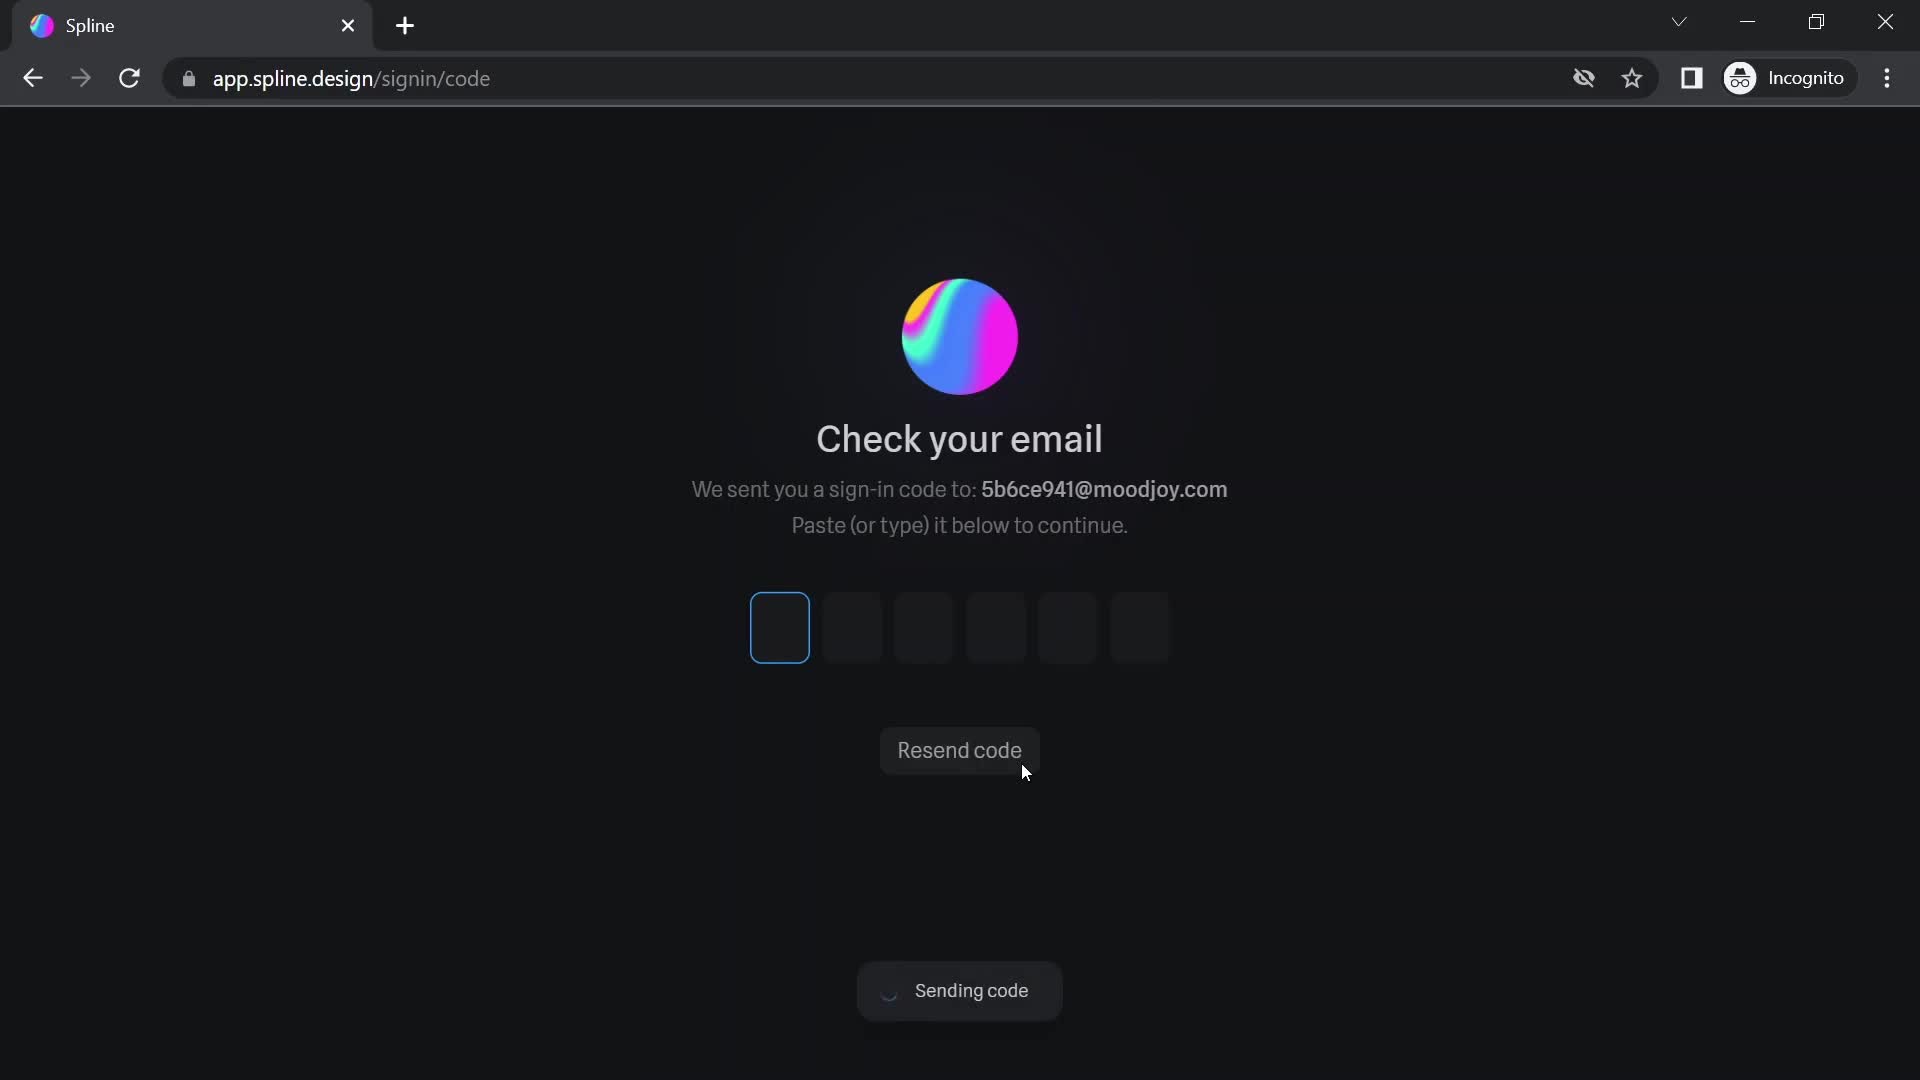Click the Spline logo icon in browser tab

point(40,25)
